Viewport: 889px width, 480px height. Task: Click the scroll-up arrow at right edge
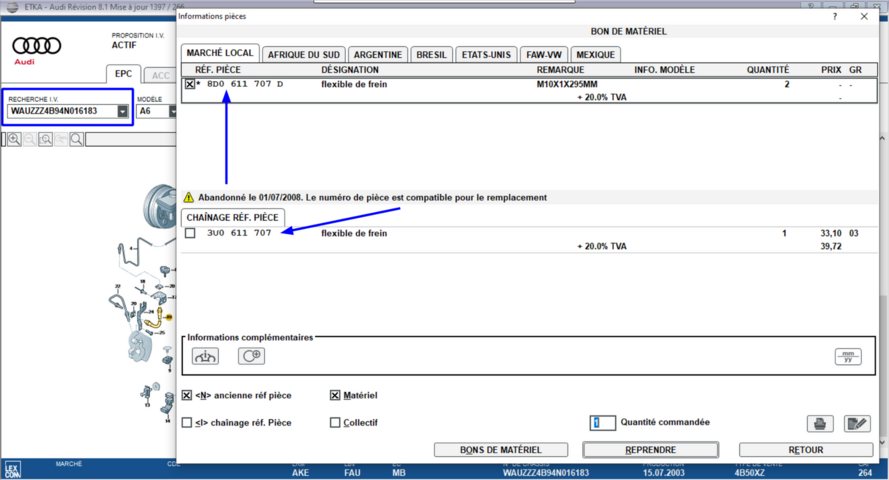coord(882,138)
